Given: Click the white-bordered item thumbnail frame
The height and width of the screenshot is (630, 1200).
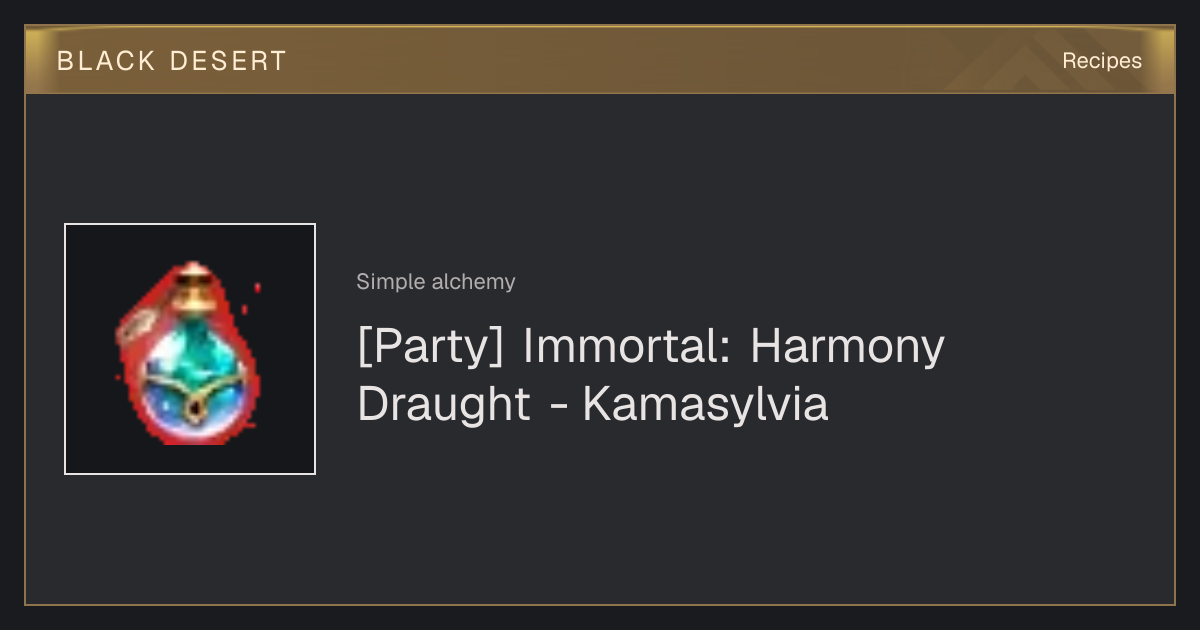Looking at the screenshot, I should click(190, 349).
